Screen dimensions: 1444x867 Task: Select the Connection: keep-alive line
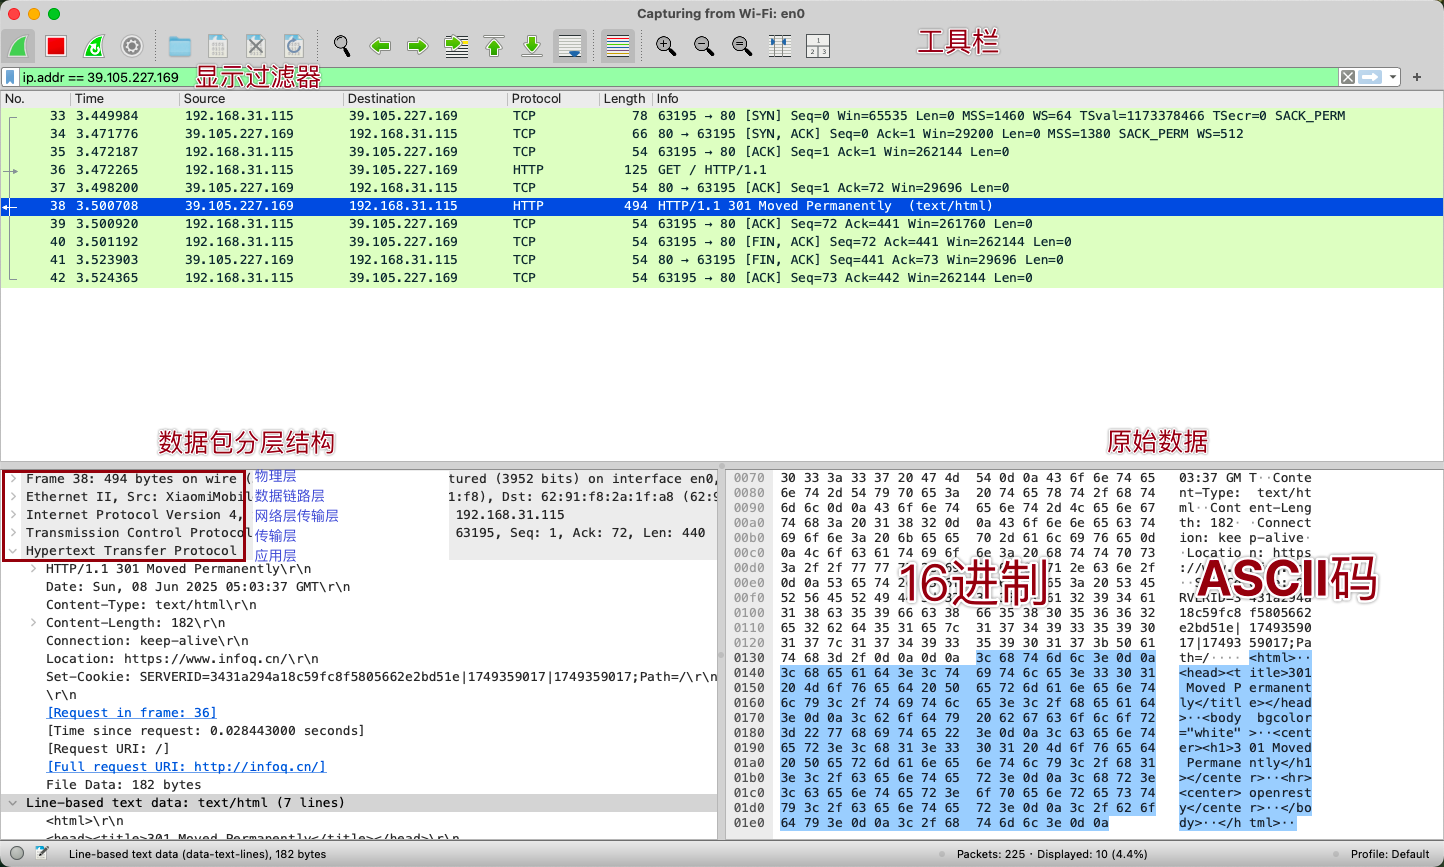(147, 641)
